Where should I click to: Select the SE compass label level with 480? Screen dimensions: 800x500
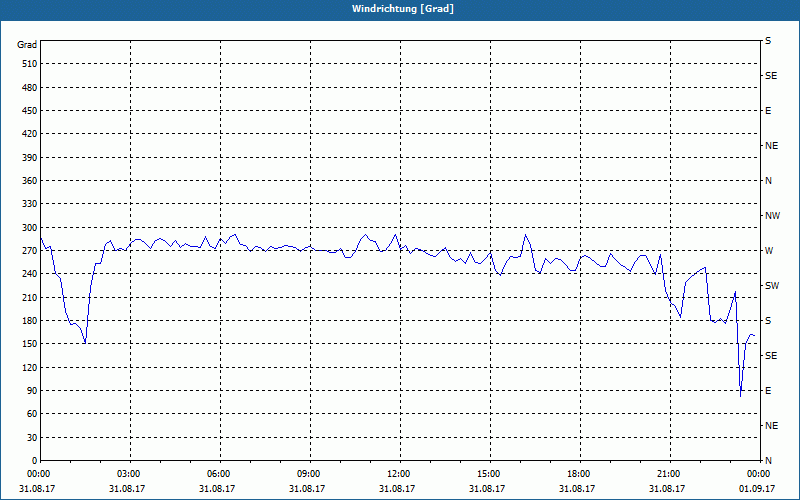771,76
